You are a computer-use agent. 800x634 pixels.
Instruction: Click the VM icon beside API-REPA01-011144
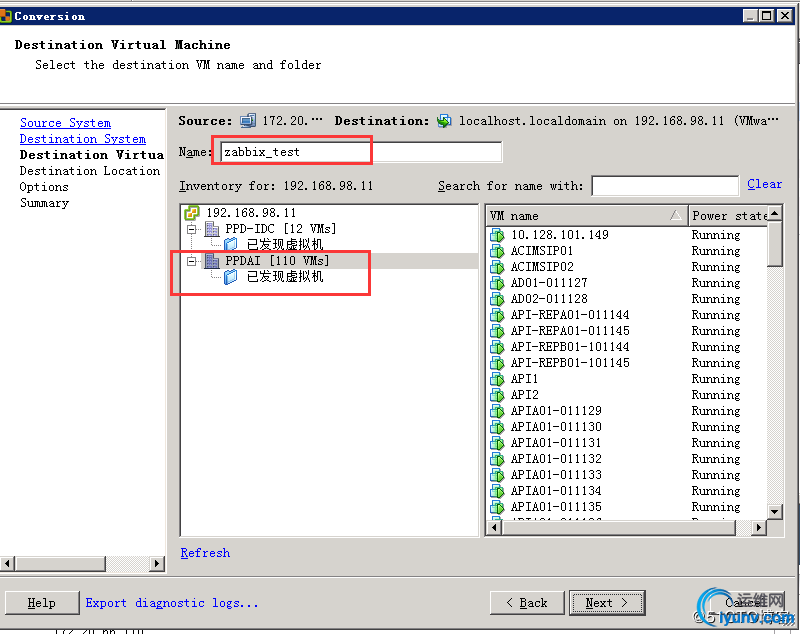point(497,315)
